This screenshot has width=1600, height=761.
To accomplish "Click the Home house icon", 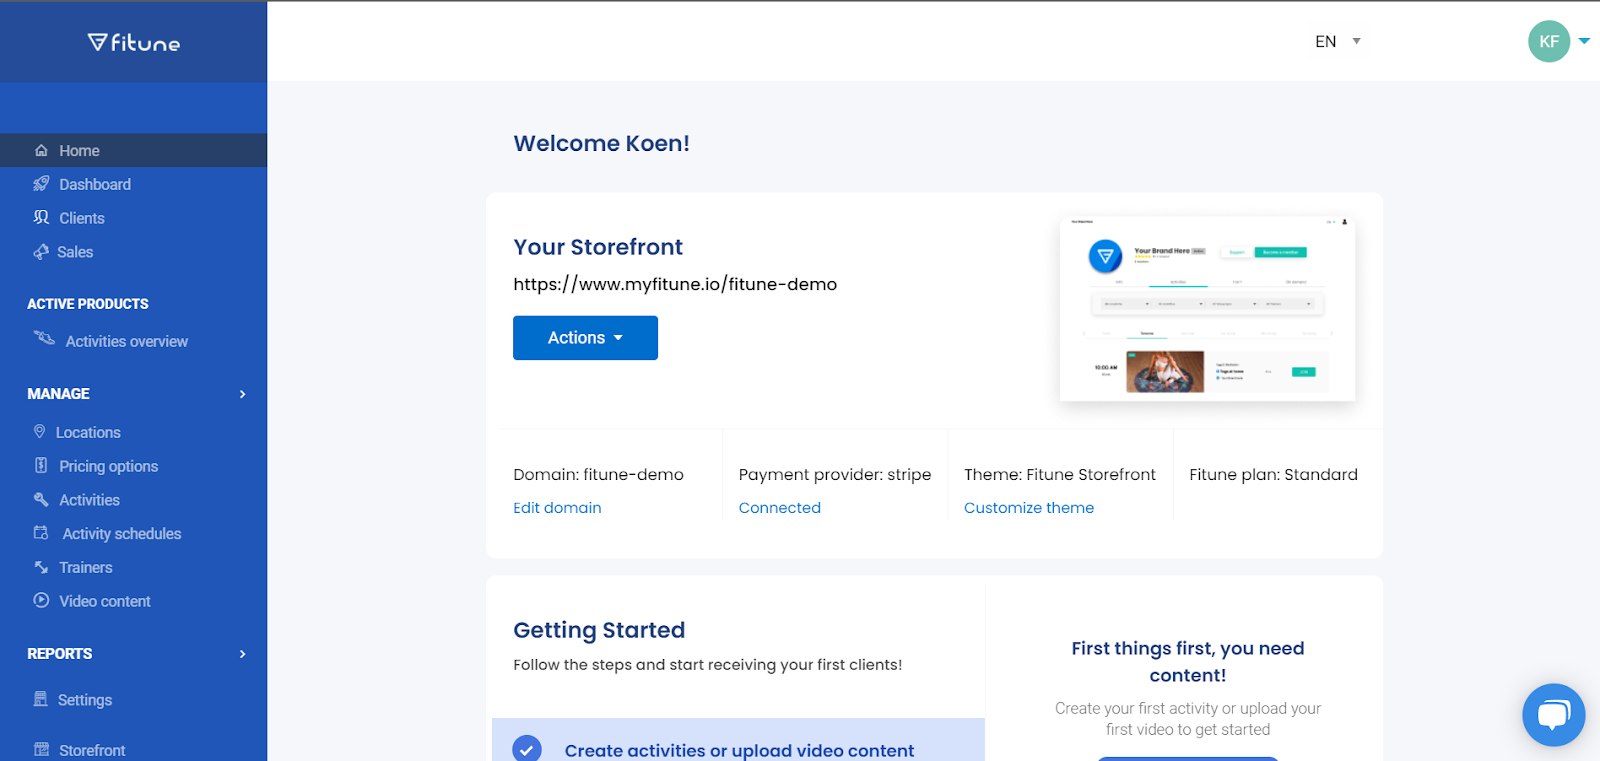I will coord(41,151).
